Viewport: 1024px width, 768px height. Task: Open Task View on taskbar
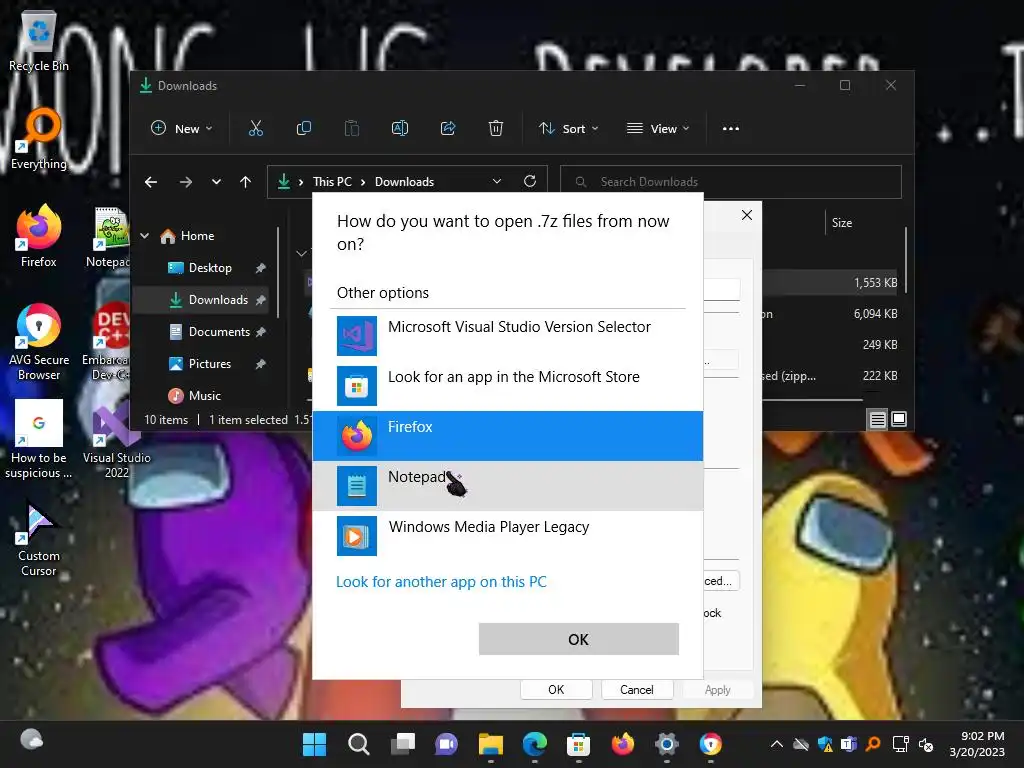pyautogui.click(x=403, y=744)
